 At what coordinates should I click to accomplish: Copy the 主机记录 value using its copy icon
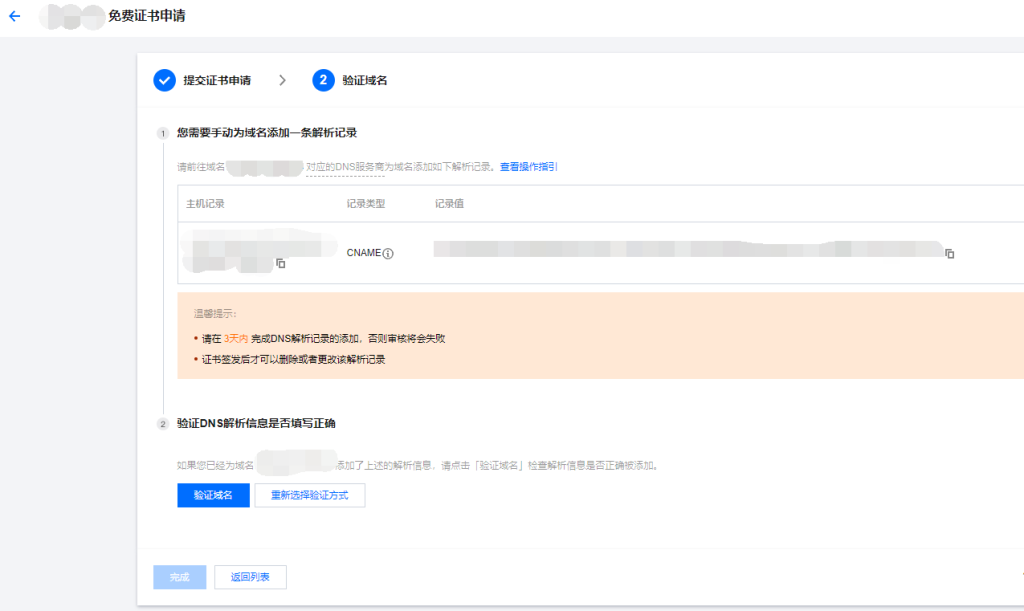[x=281, y=263]
